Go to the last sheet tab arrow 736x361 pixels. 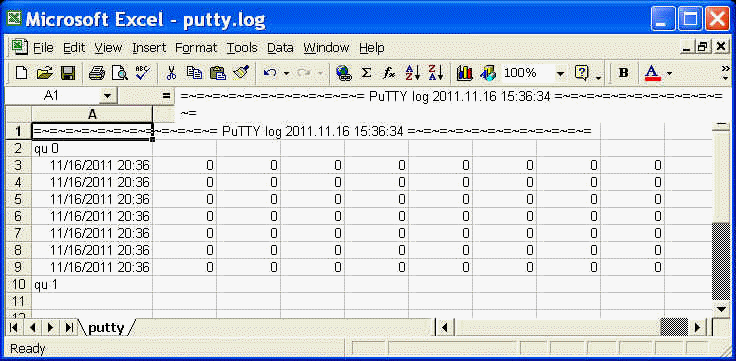point(69,327)
